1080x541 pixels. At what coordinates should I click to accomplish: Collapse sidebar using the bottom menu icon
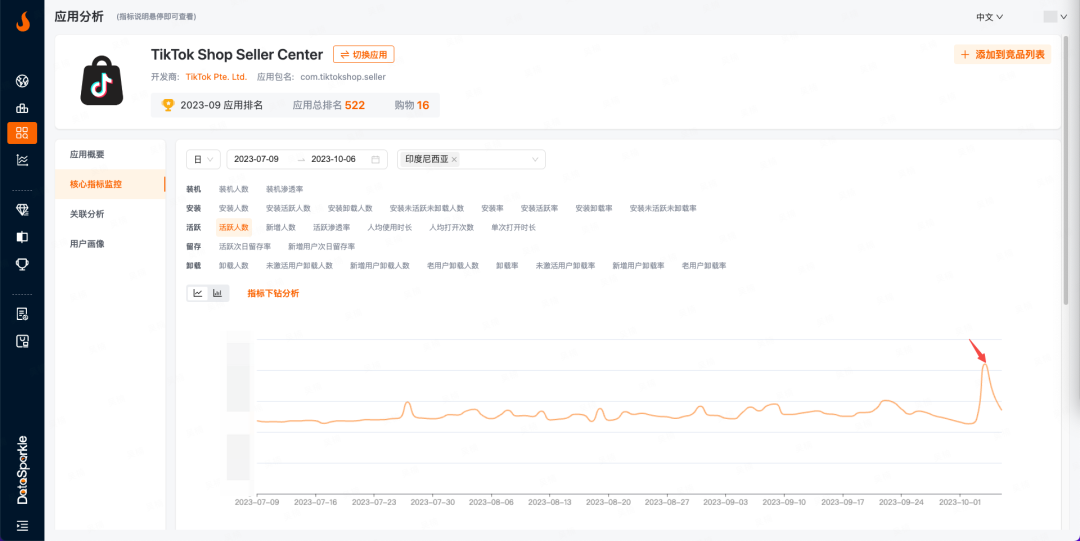[x=22, y=525]
